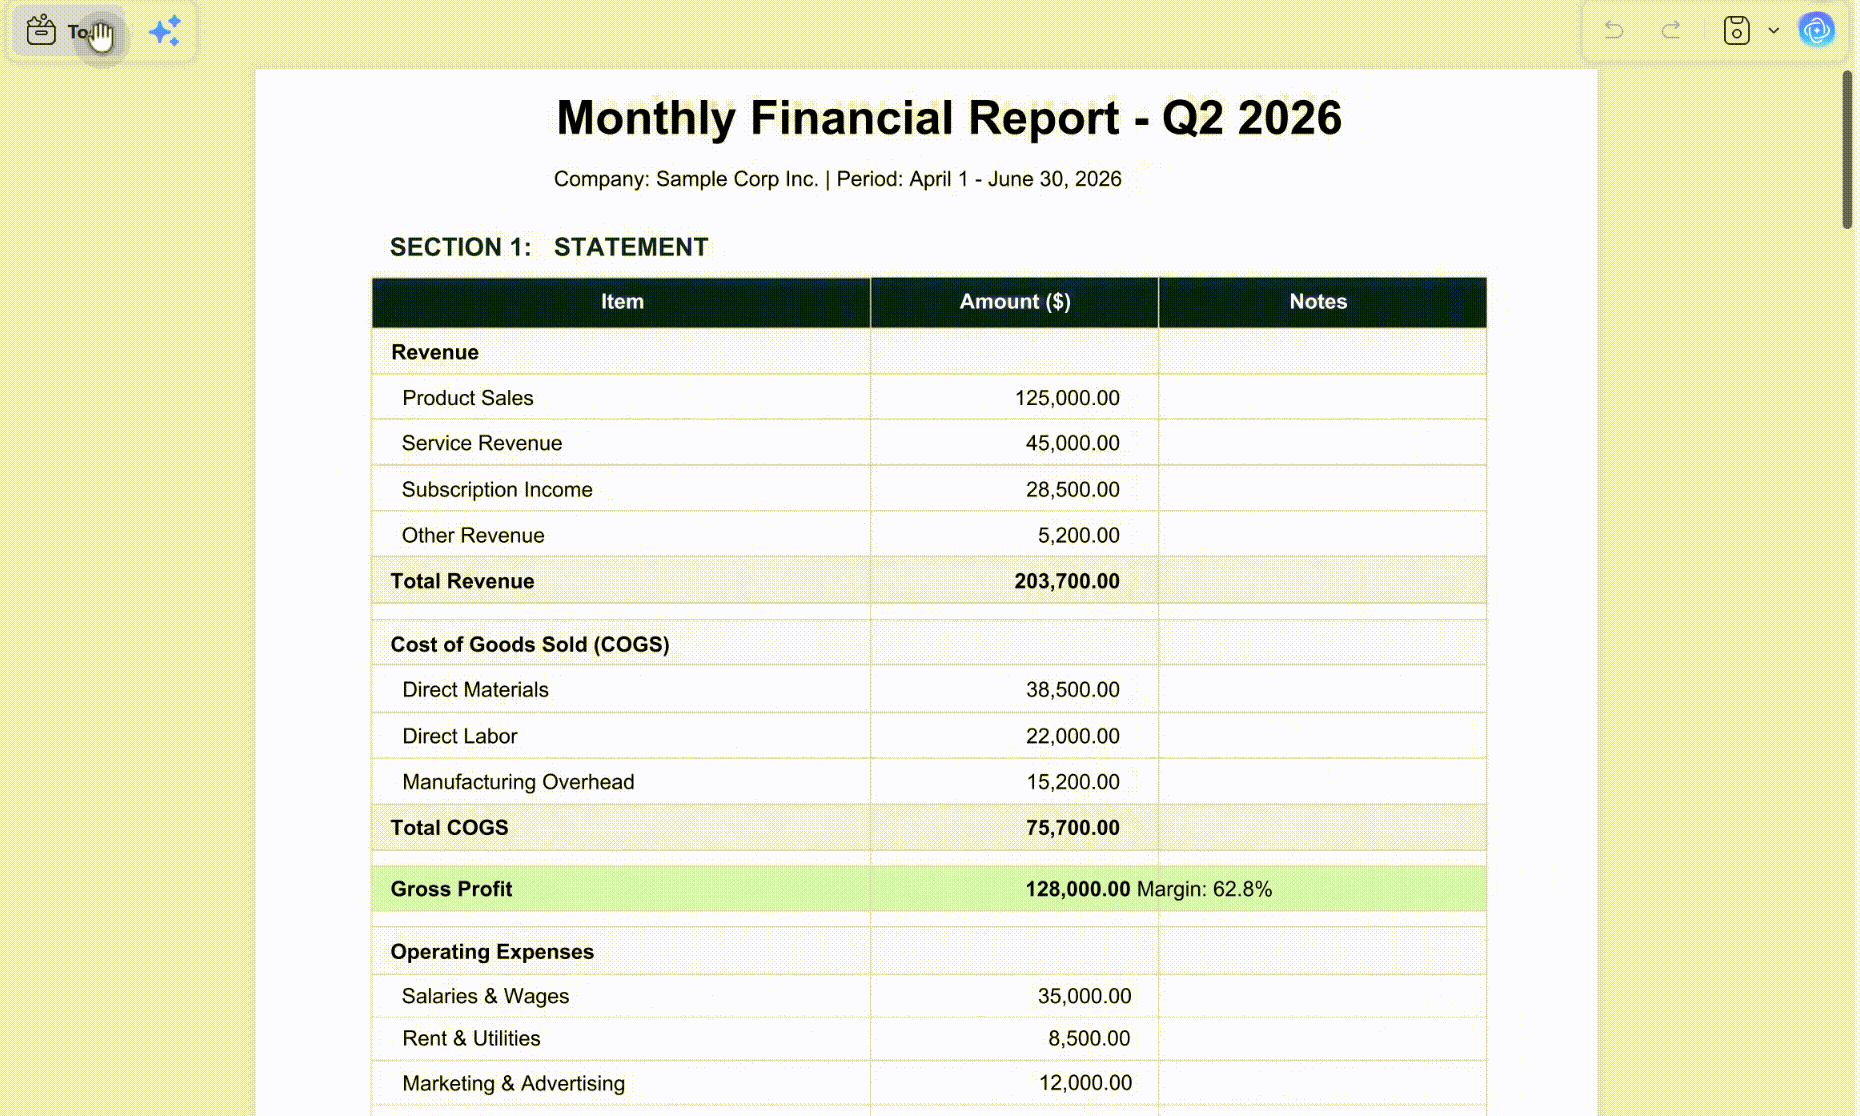This screenshot has width=1860, height=1116.
Task: Click the 'SECTION 1: STATEMENT' heading
Action: click(x=549, y=247)
